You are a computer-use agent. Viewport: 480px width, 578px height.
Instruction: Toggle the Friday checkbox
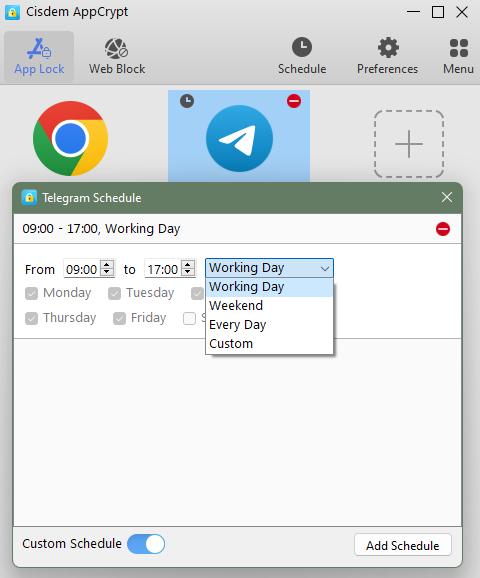click(x=119, y=318)
